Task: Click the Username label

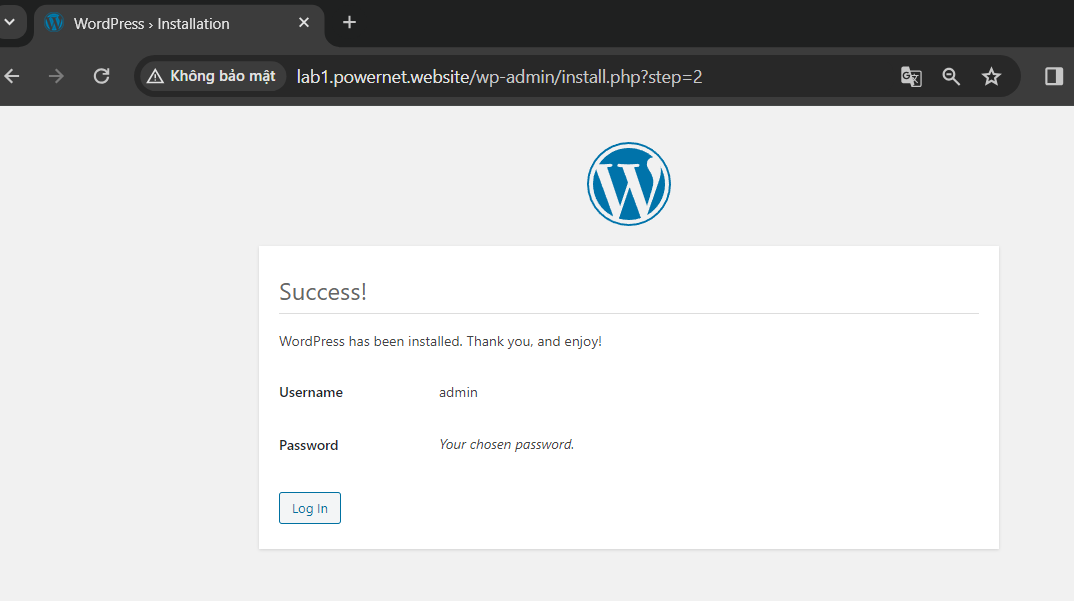Action: coord(311,392)
